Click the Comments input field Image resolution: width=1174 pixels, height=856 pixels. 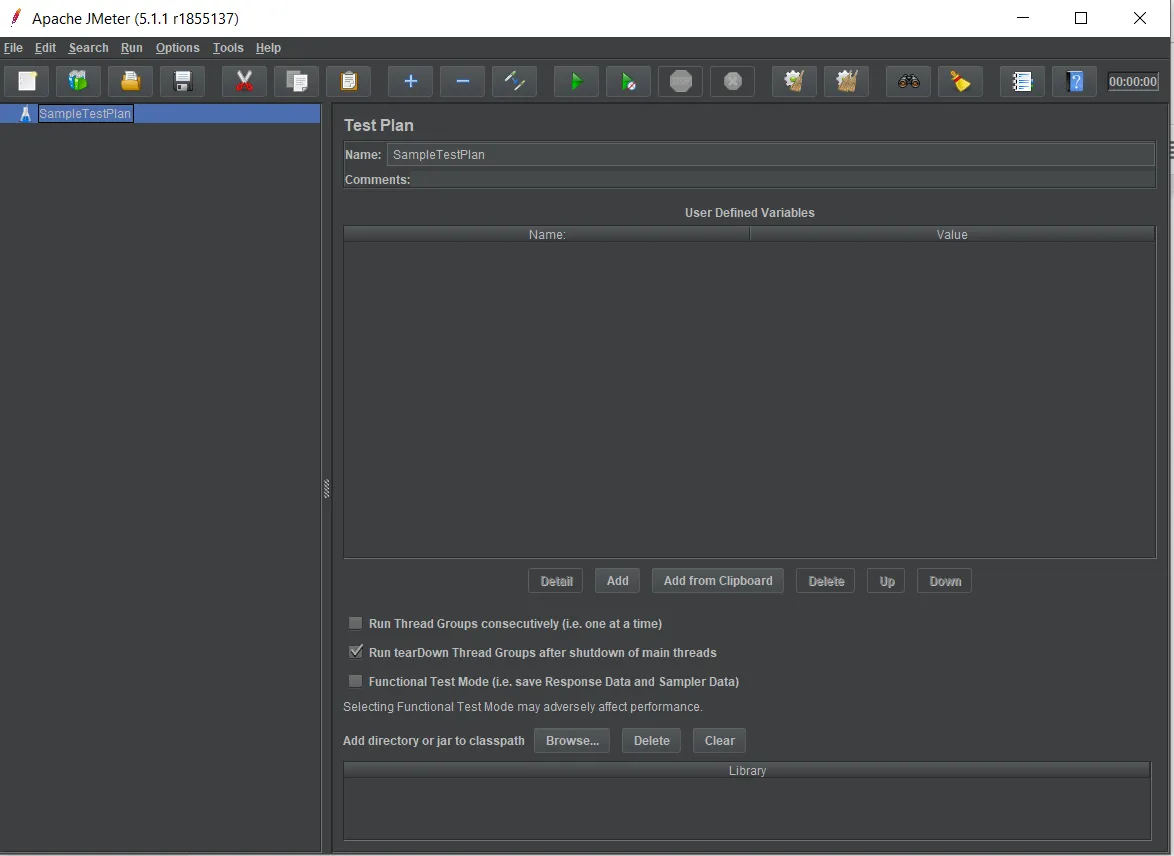[x=784, y=180]
